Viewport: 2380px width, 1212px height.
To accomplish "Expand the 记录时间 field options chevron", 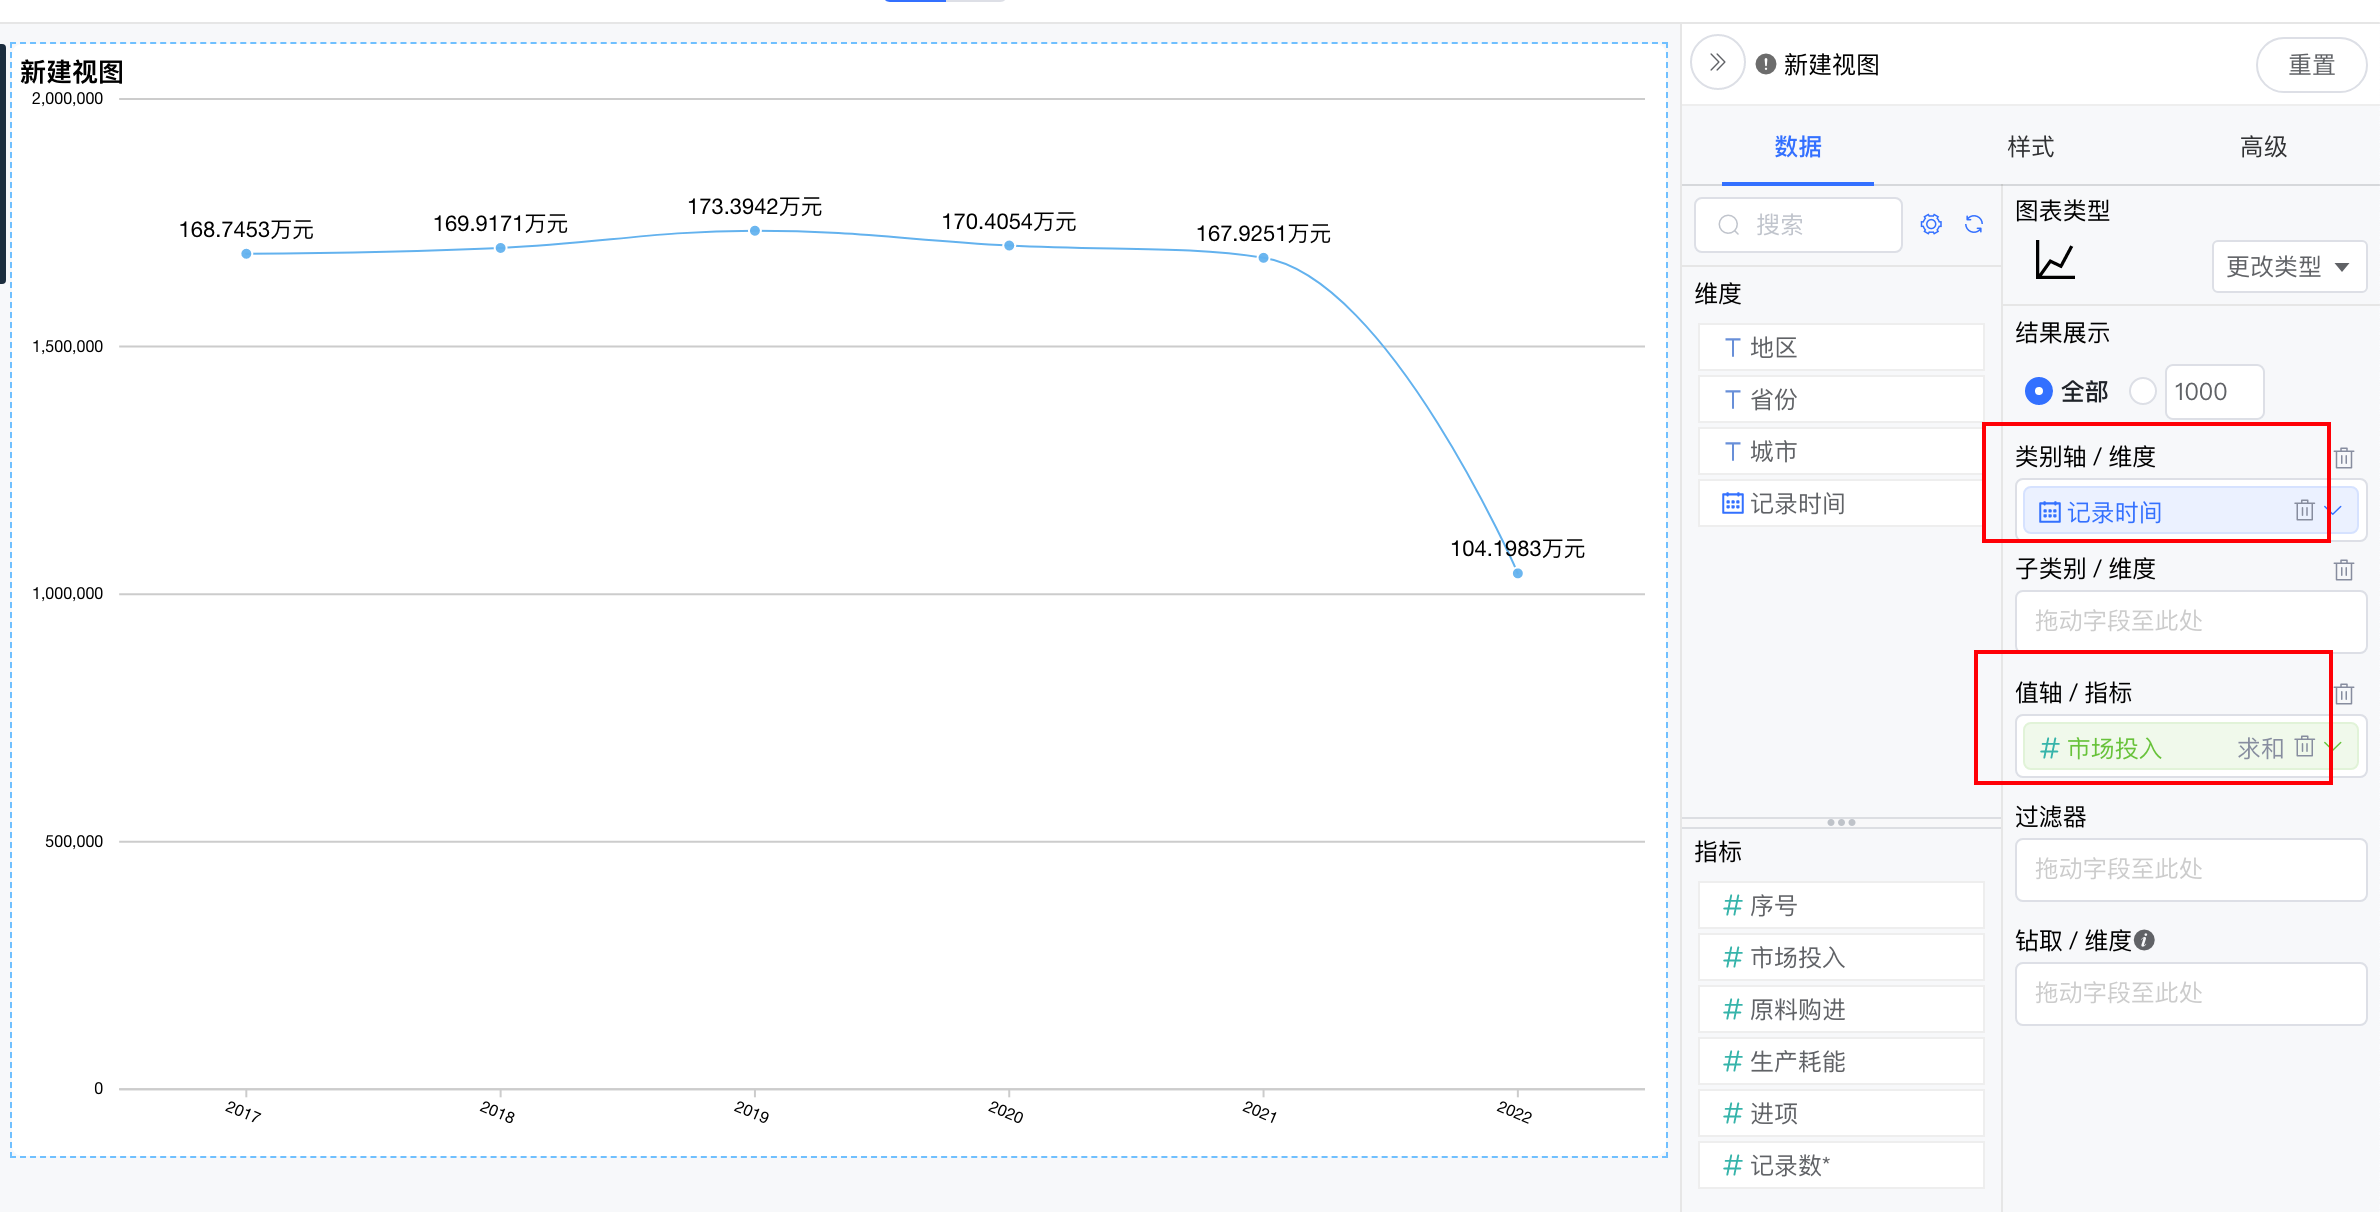I will (2334, 511).
